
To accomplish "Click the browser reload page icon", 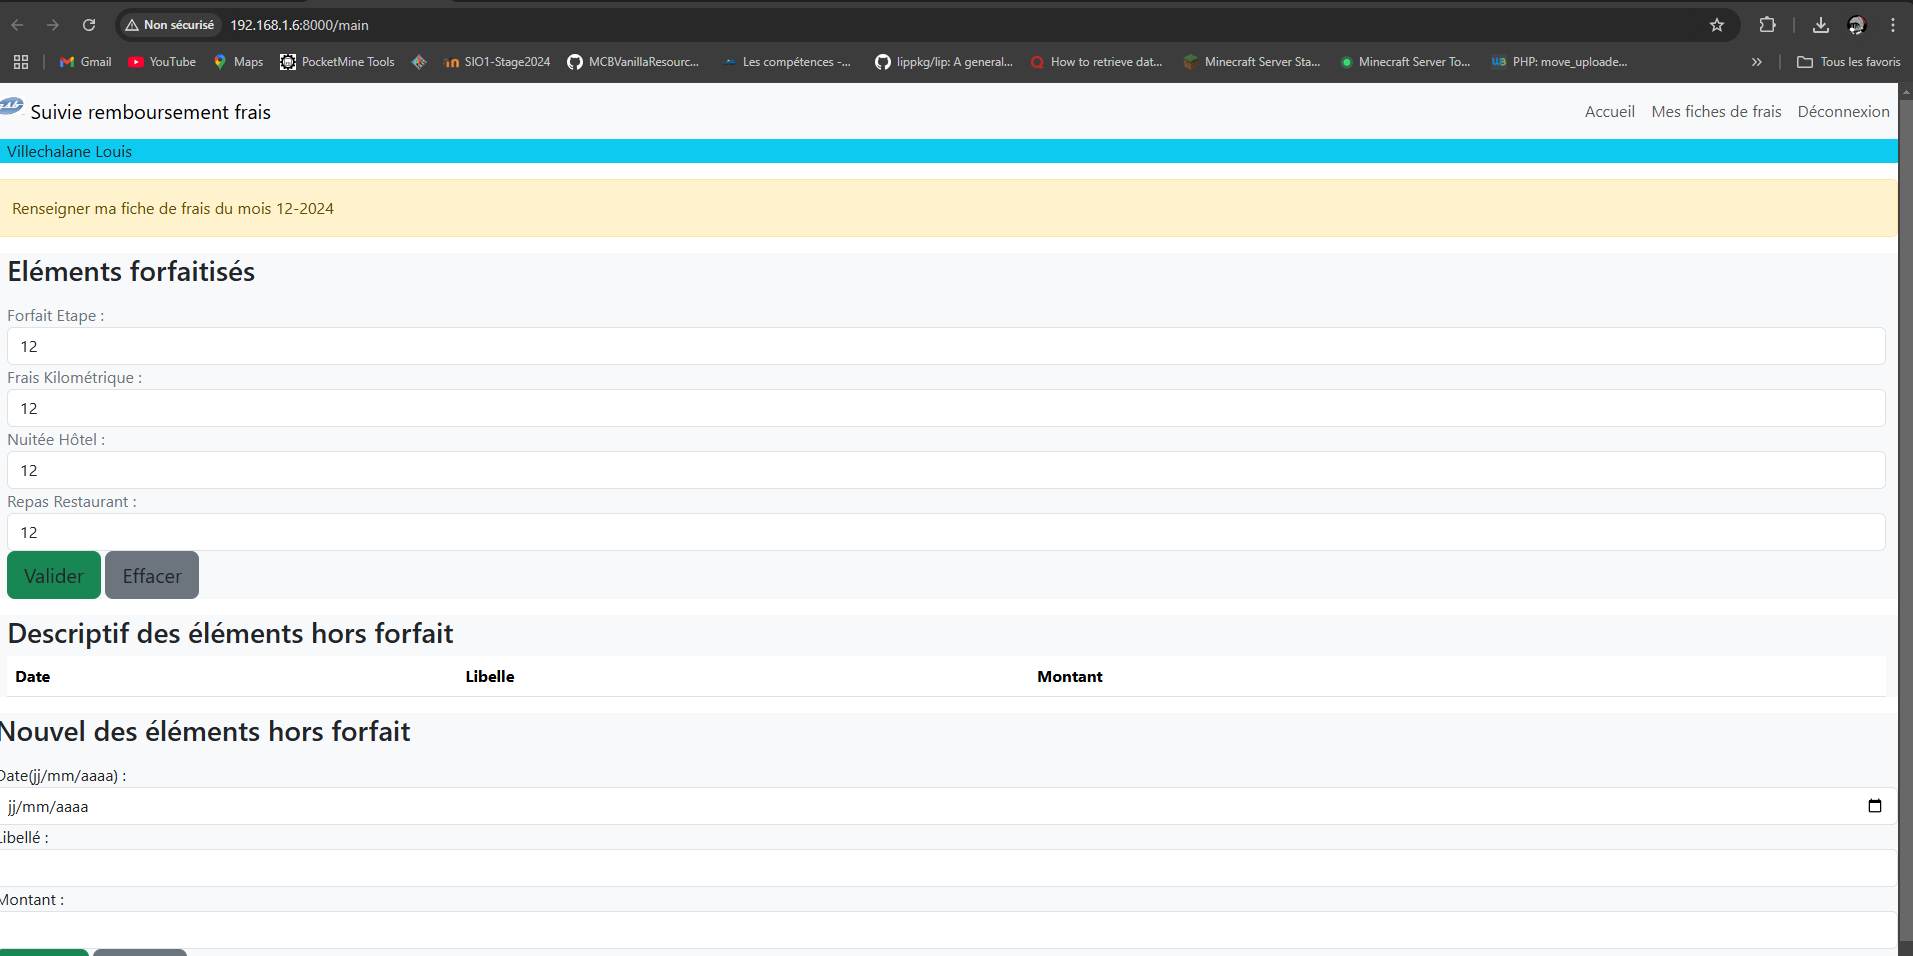I will [x=89, y=25].
